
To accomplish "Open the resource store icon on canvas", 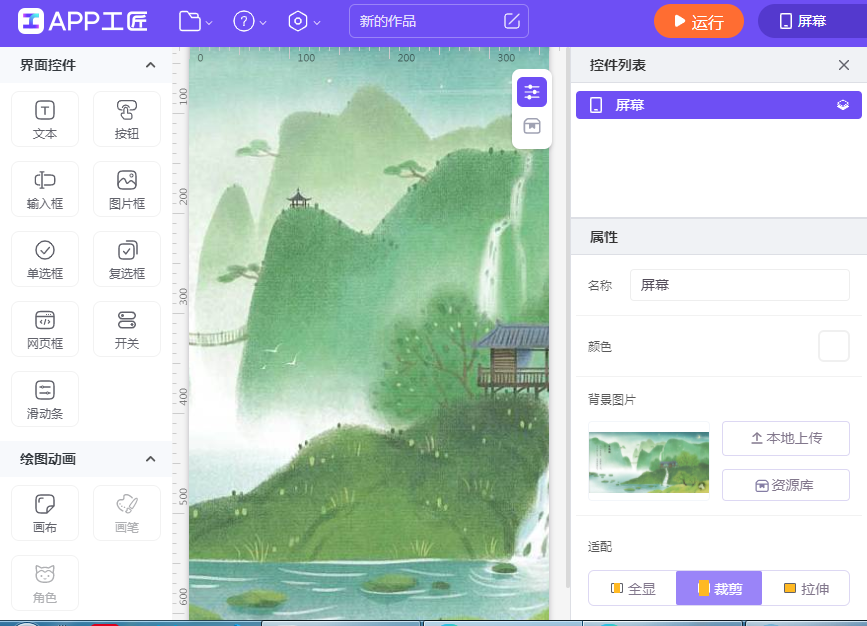I will (532, 126).
